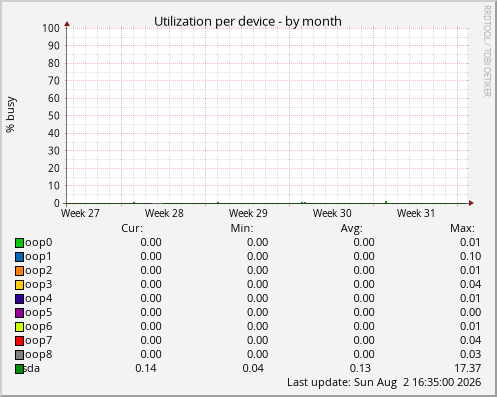Click the oop1 device label
Viewport: 497px width, 397px height.
(x=39, y=257)
